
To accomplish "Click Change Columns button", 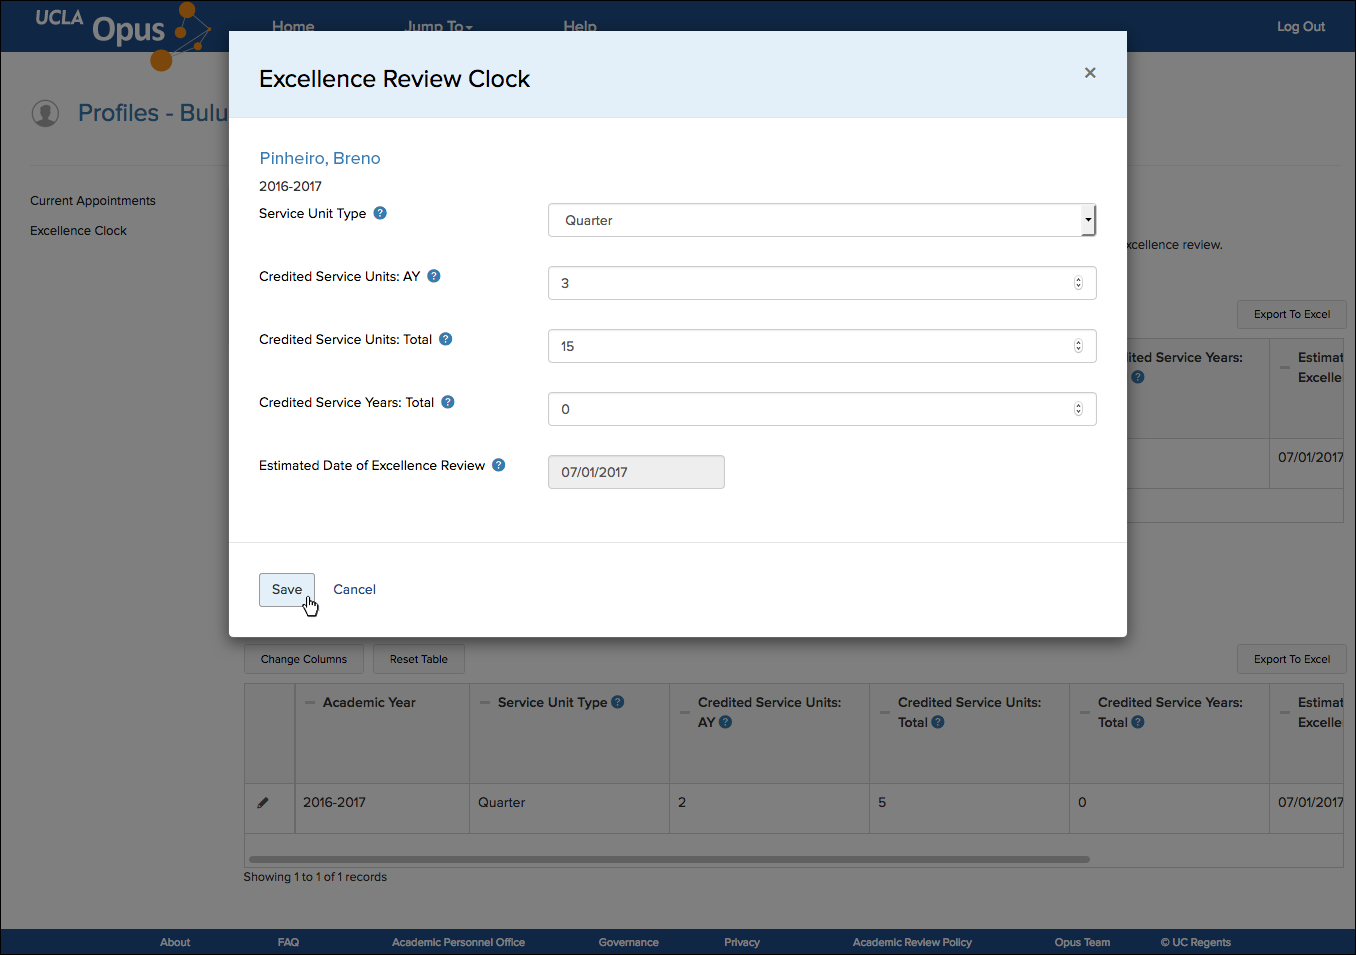I will 304,659.
